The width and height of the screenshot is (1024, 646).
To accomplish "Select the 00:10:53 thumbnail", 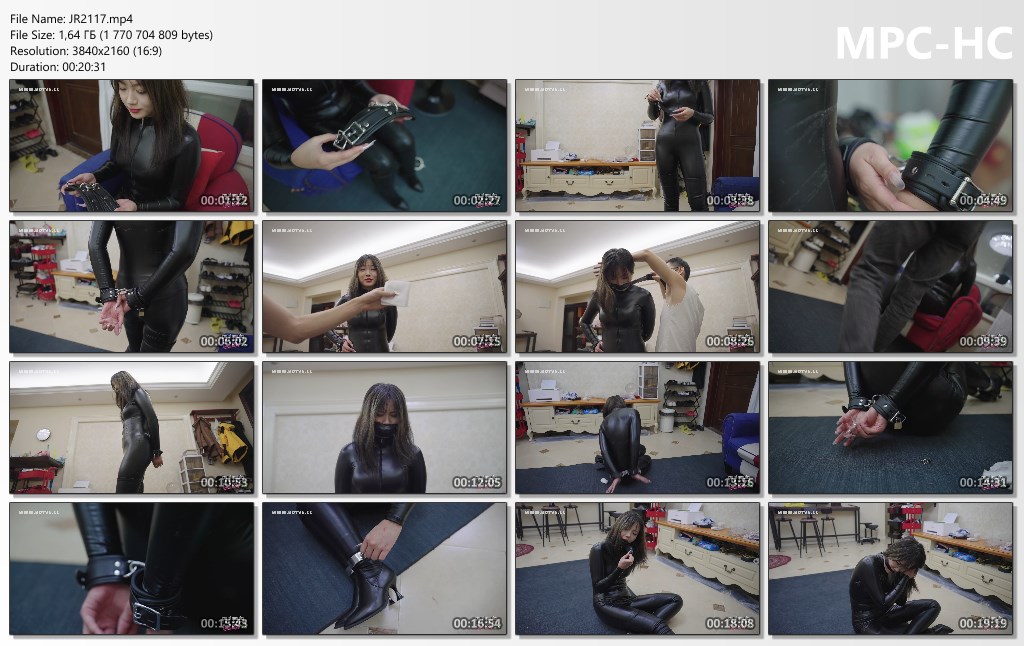I will [132, 428].
